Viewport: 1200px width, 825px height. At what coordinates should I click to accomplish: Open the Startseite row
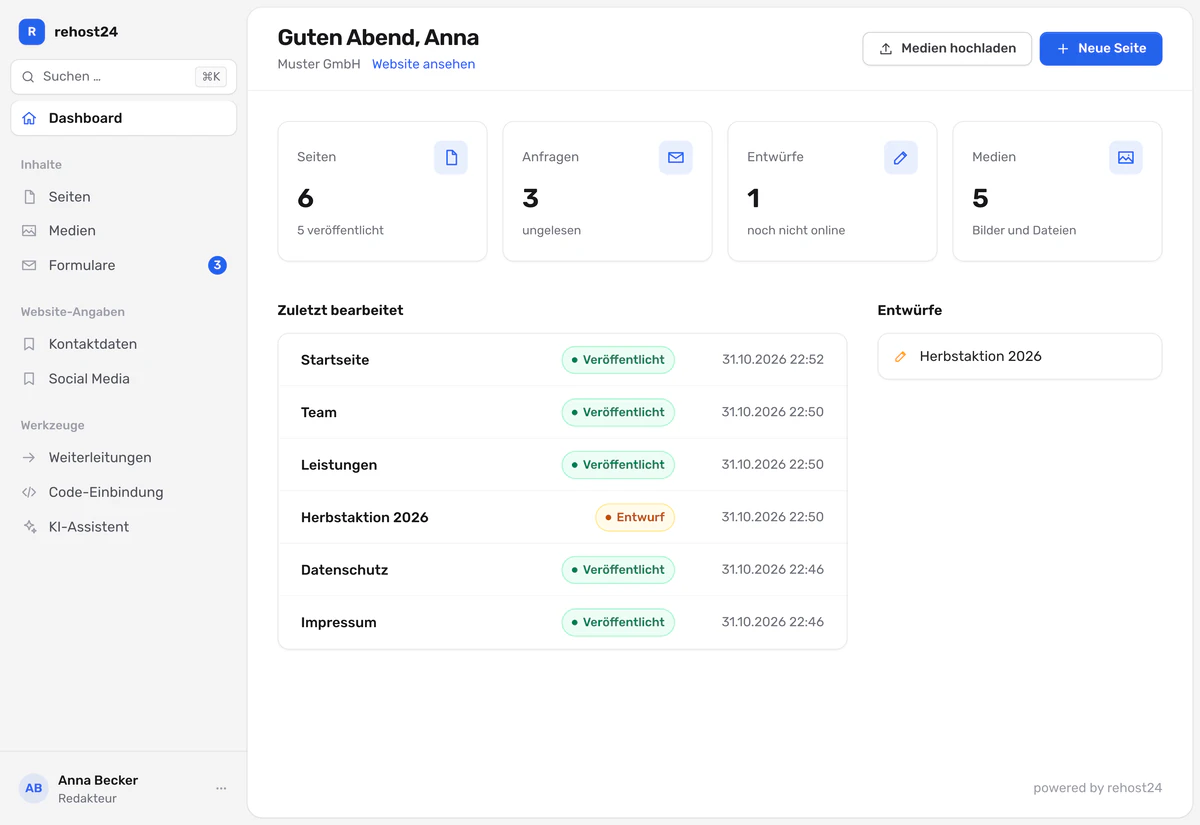562,360
